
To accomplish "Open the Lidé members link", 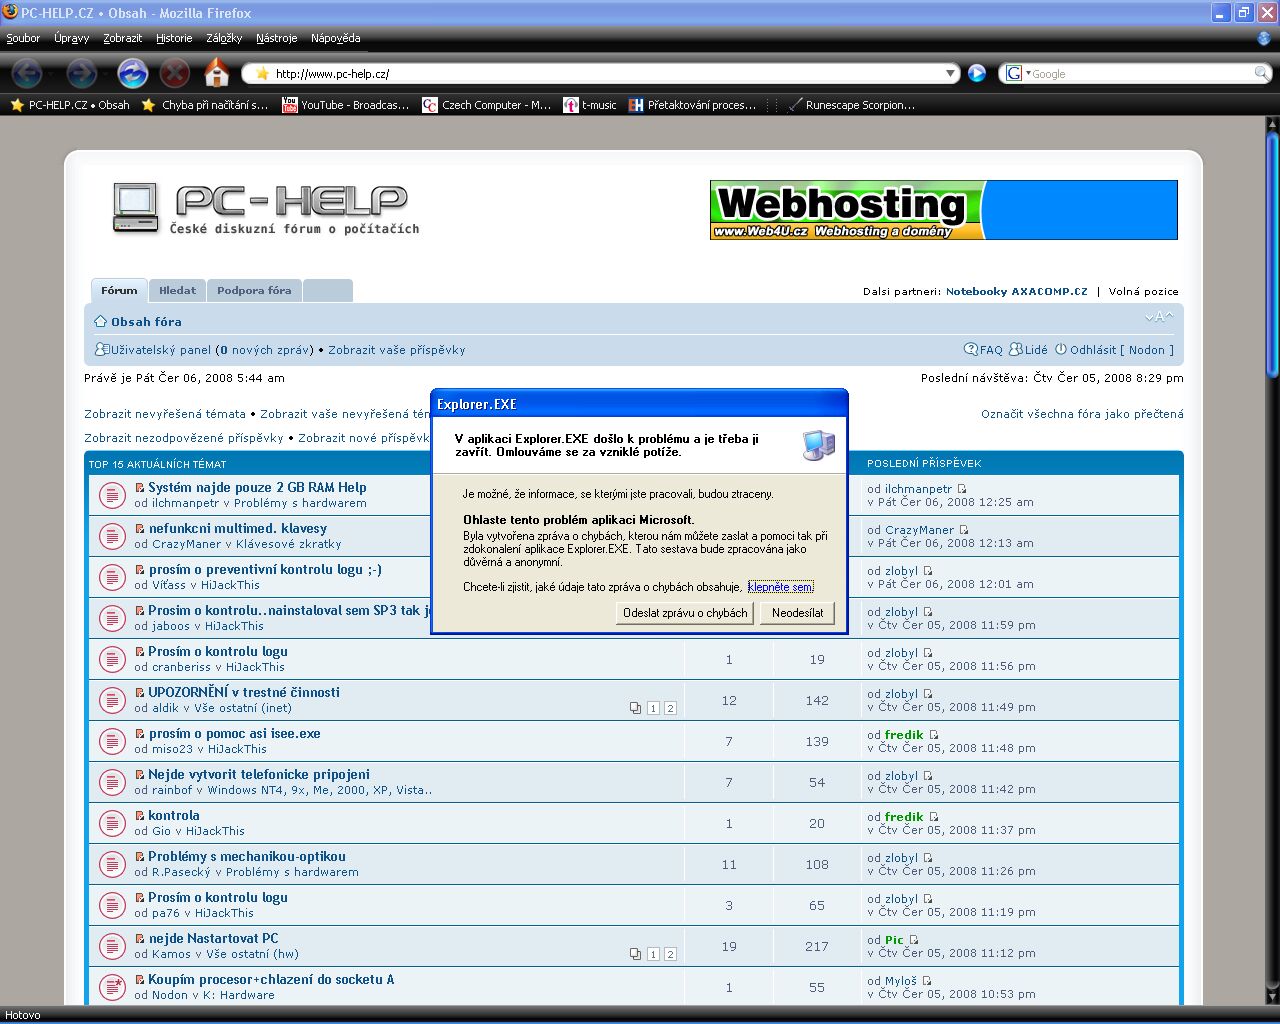I will (x=1029, y=350).
